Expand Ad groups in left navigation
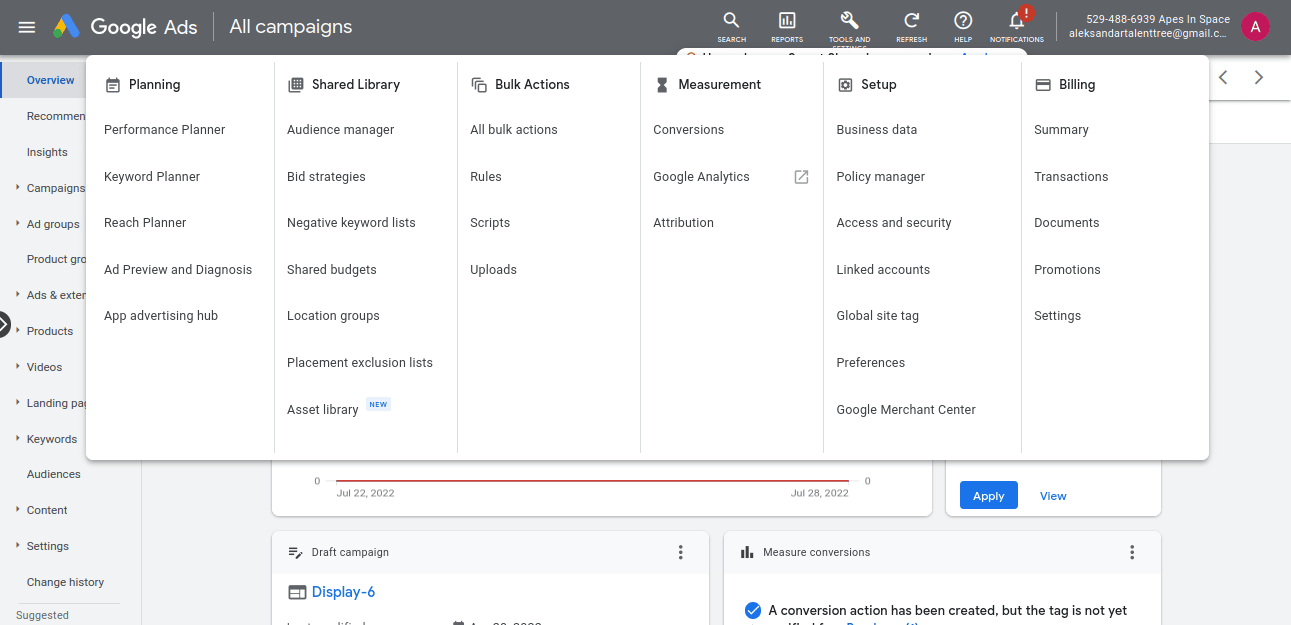Screen dimensions: 1291x625 click(x=18, y=223)
